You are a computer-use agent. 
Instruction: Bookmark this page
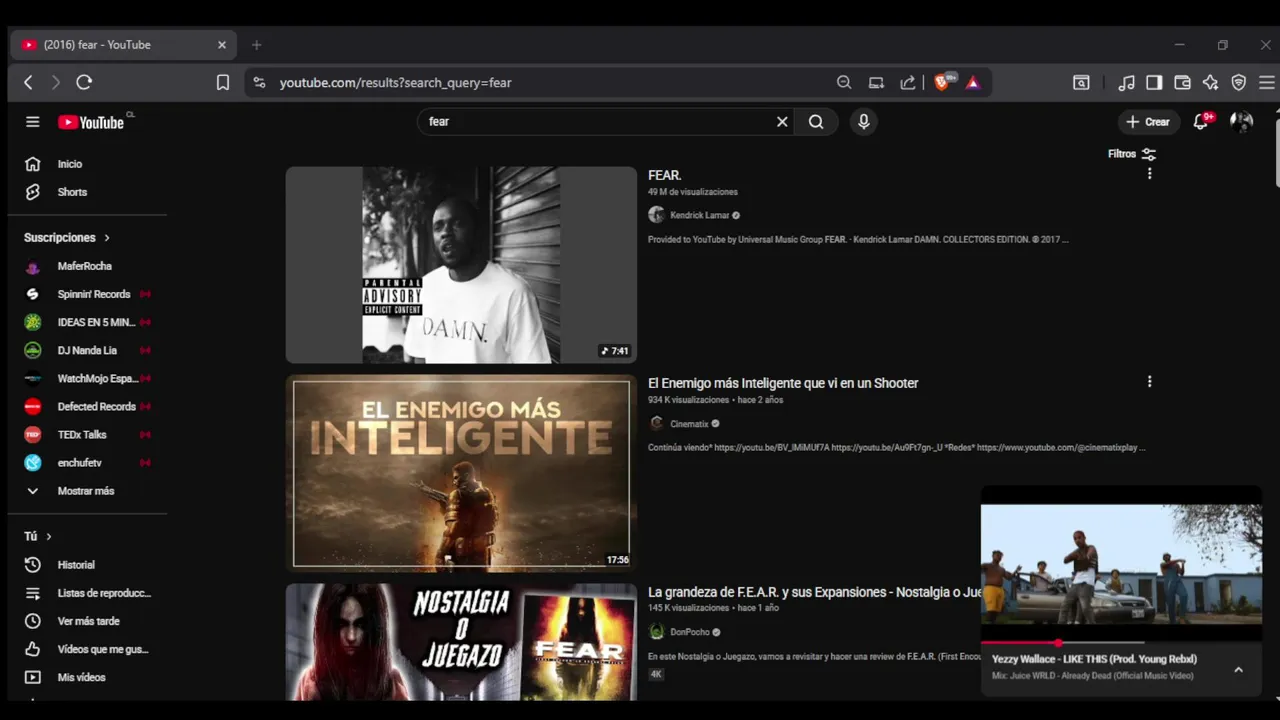(223, 83)
